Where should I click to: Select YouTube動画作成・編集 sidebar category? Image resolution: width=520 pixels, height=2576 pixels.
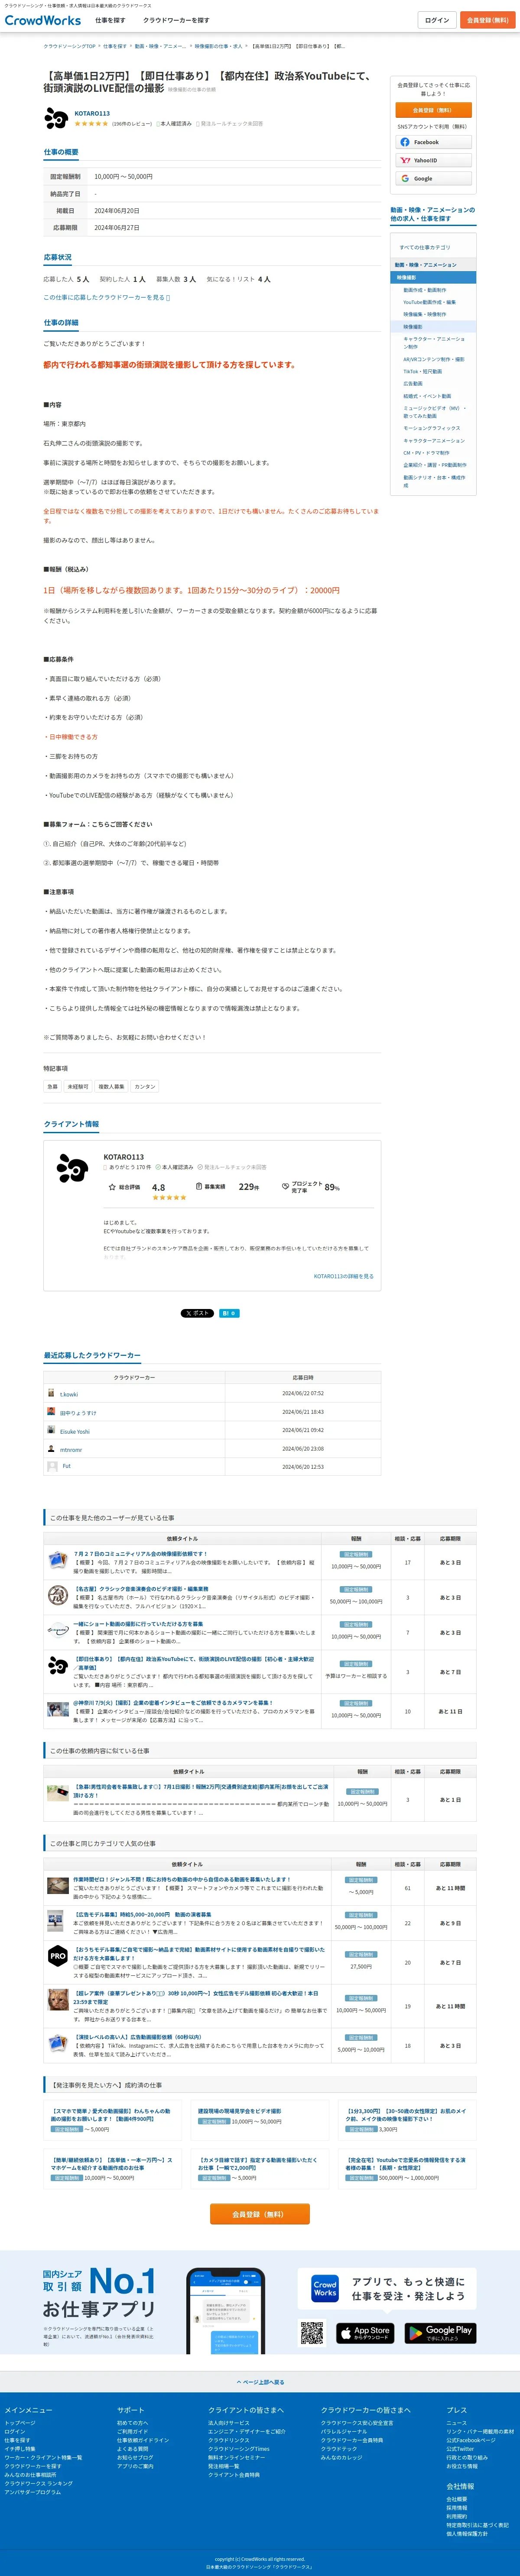point(429,302)
